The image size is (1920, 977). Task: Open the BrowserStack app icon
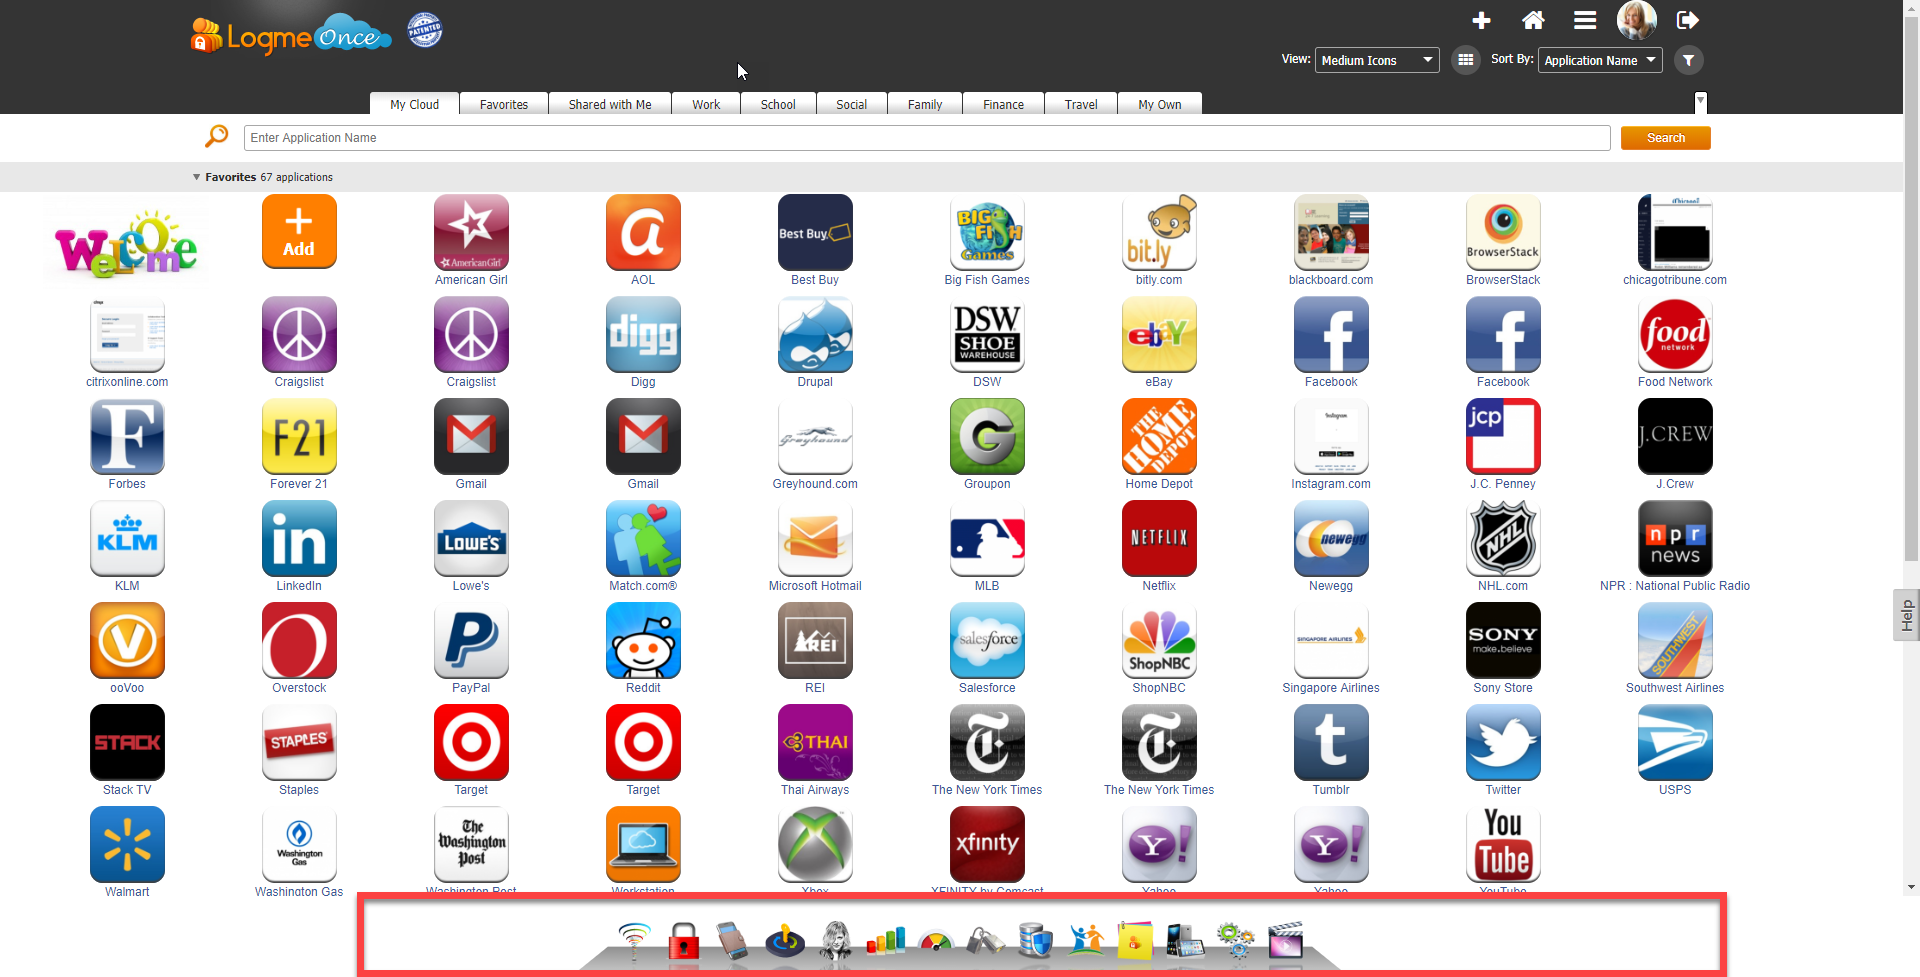[1503, 232]
